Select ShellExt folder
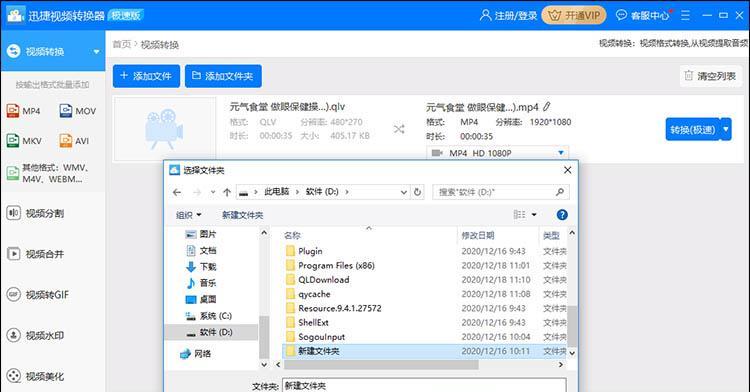This screenshot has width=750, height=392. pyautogui.click(x=307, y=323)
